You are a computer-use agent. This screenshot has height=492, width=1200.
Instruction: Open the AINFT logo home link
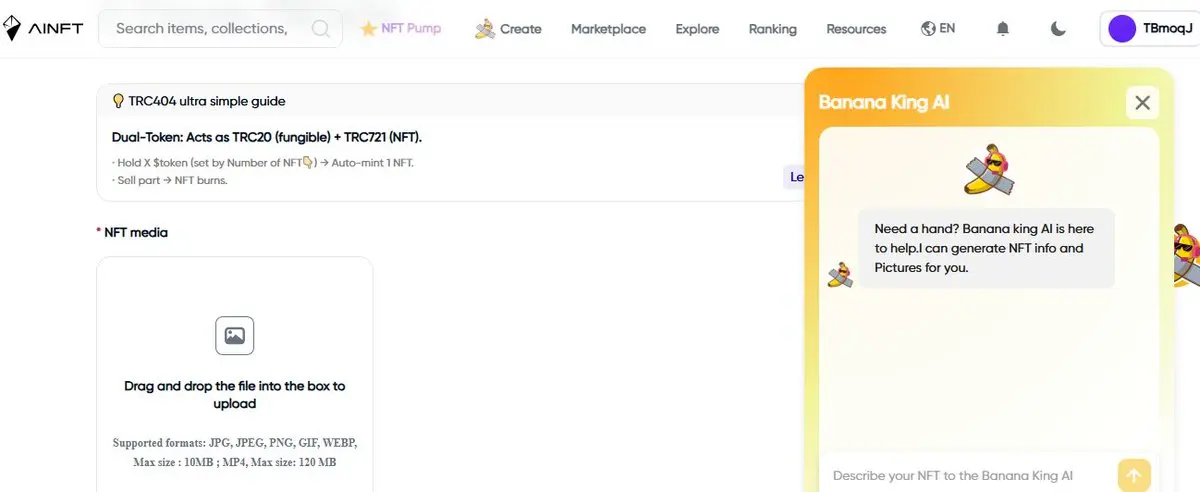[45, 28]
